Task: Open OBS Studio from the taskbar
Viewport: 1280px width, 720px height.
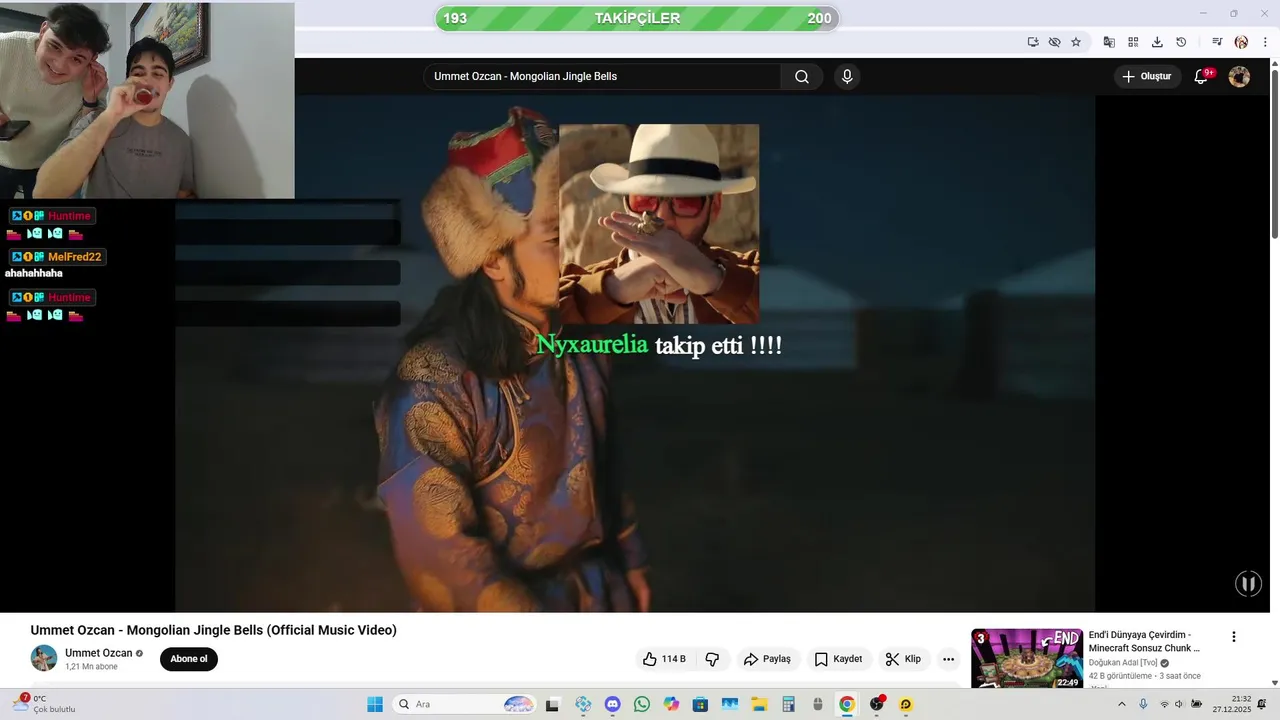Action: 877,704
